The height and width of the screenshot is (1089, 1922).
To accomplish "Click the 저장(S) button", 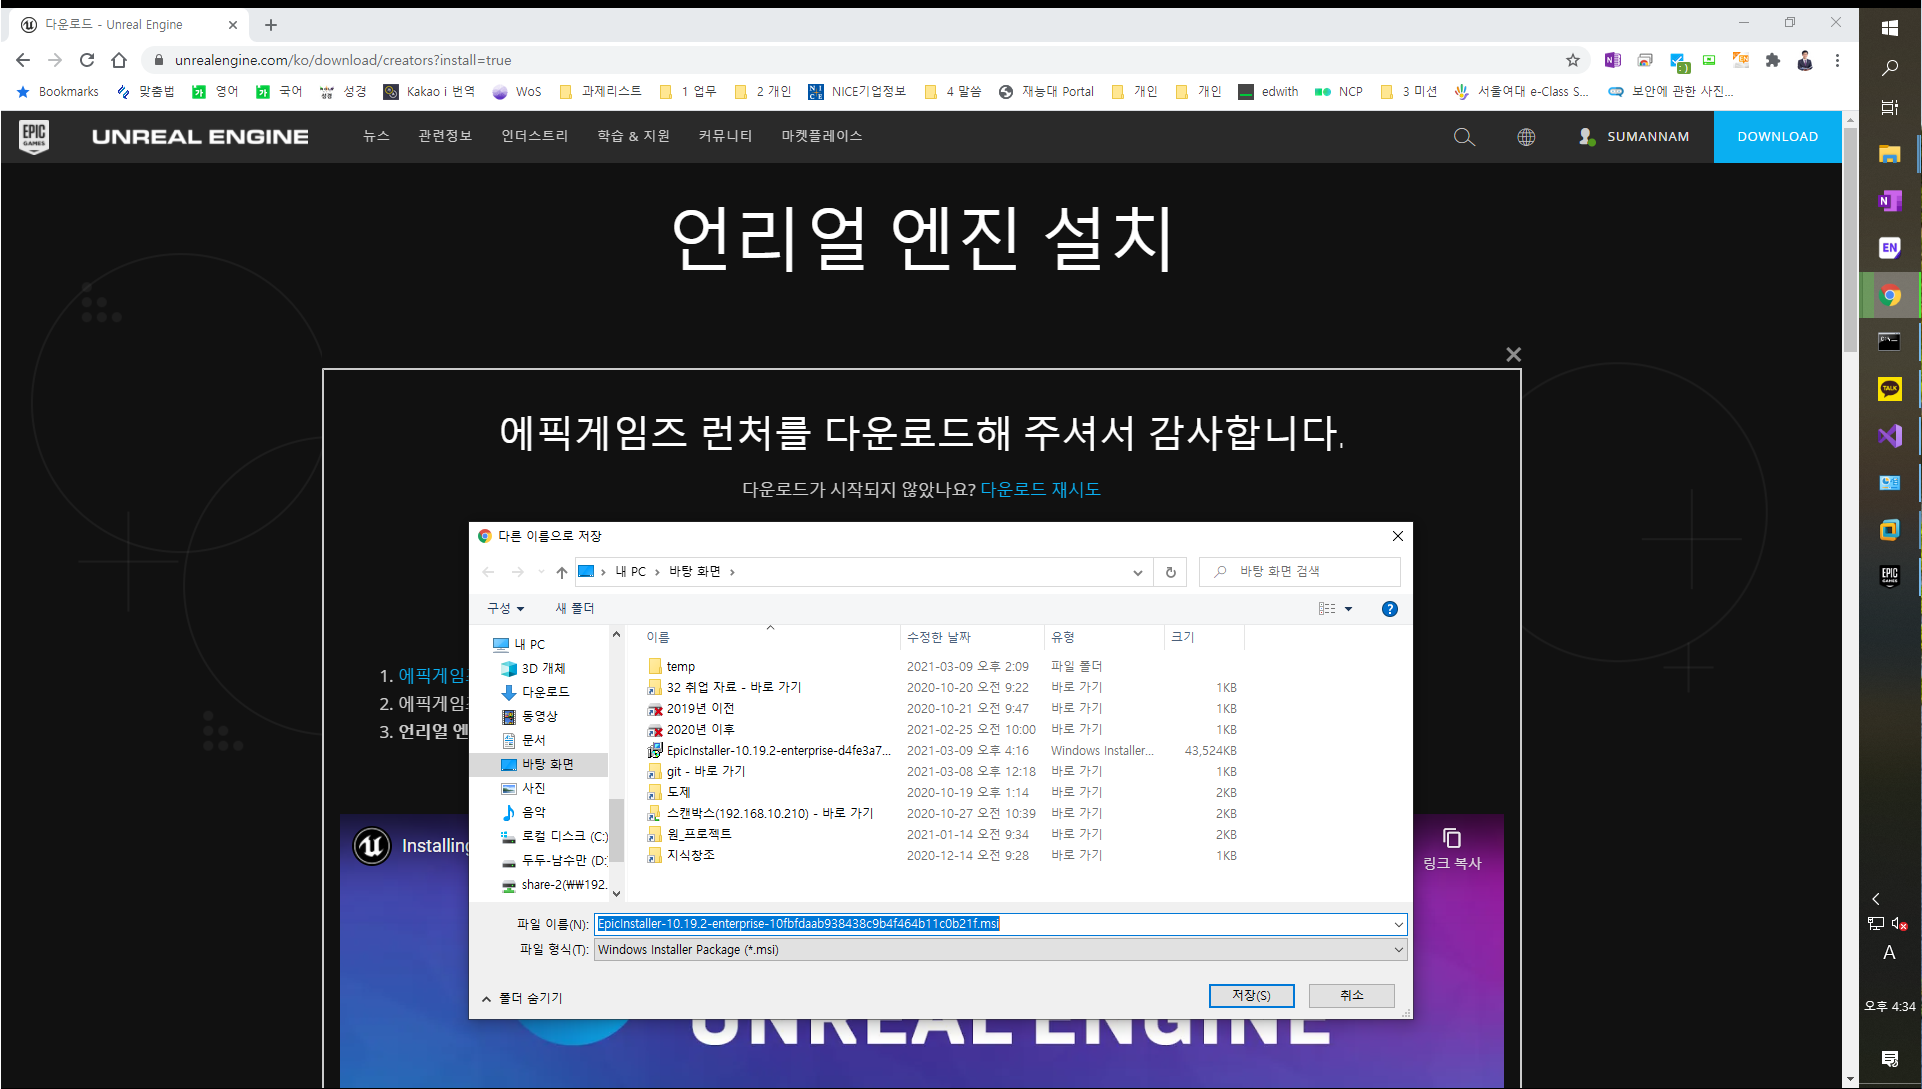I will pos(1251,996).
